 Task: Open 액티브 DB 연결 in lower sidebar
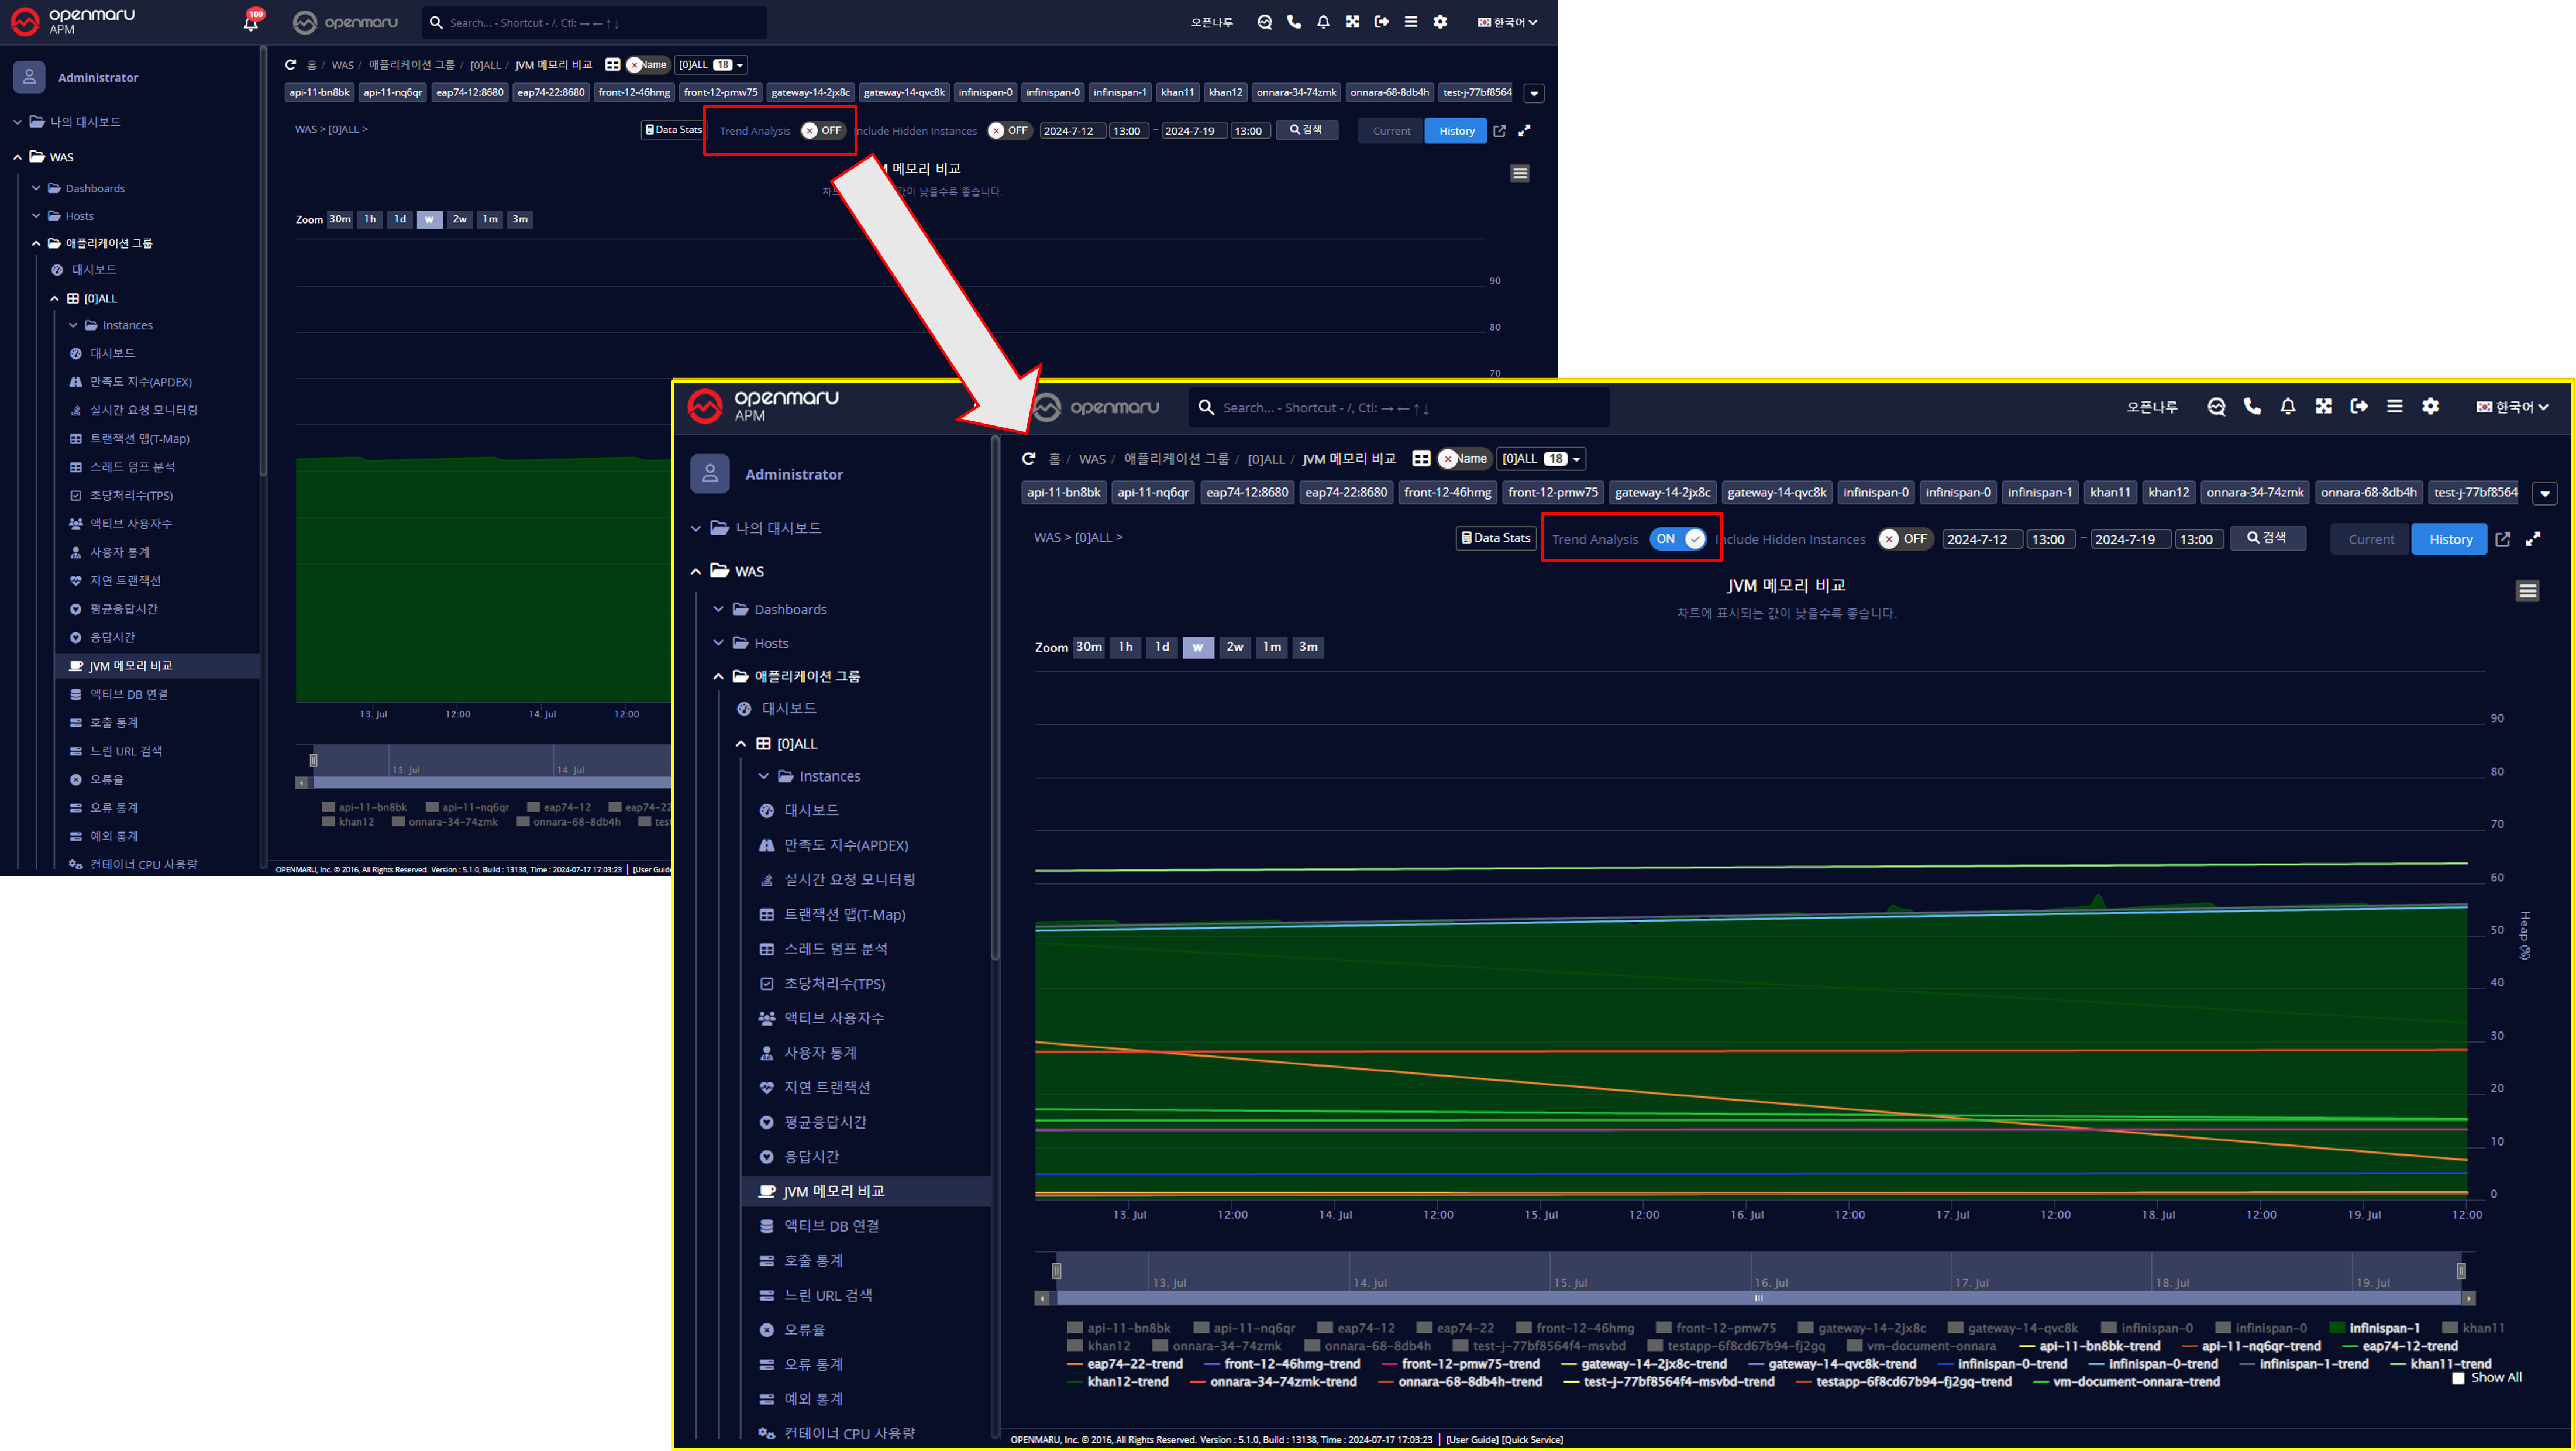click(830, 1226)
